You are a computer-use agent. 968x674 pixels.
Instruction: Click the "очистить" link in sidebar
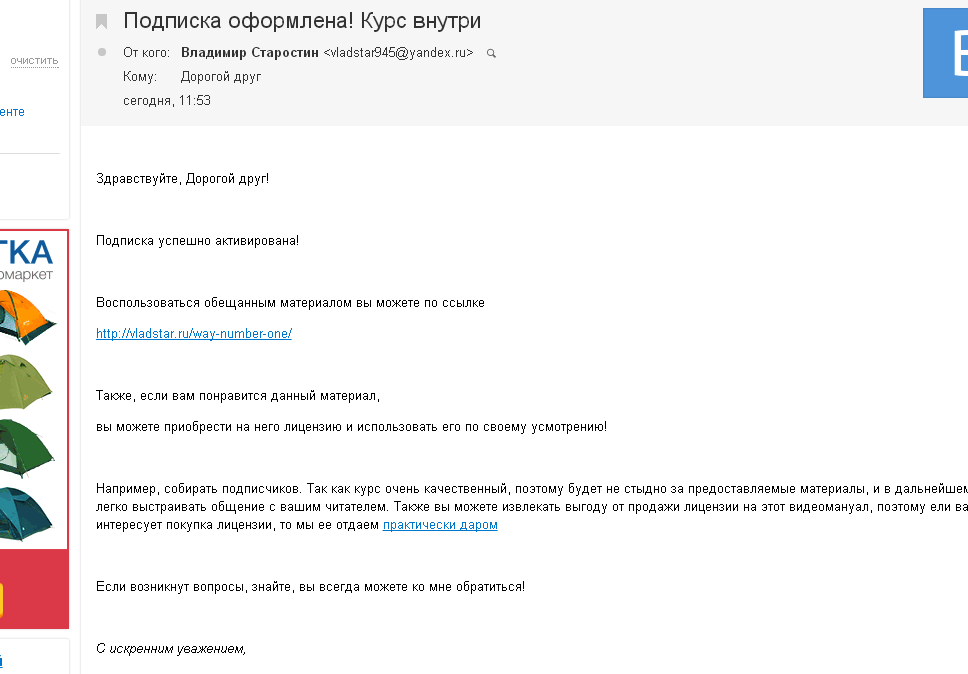34,61
